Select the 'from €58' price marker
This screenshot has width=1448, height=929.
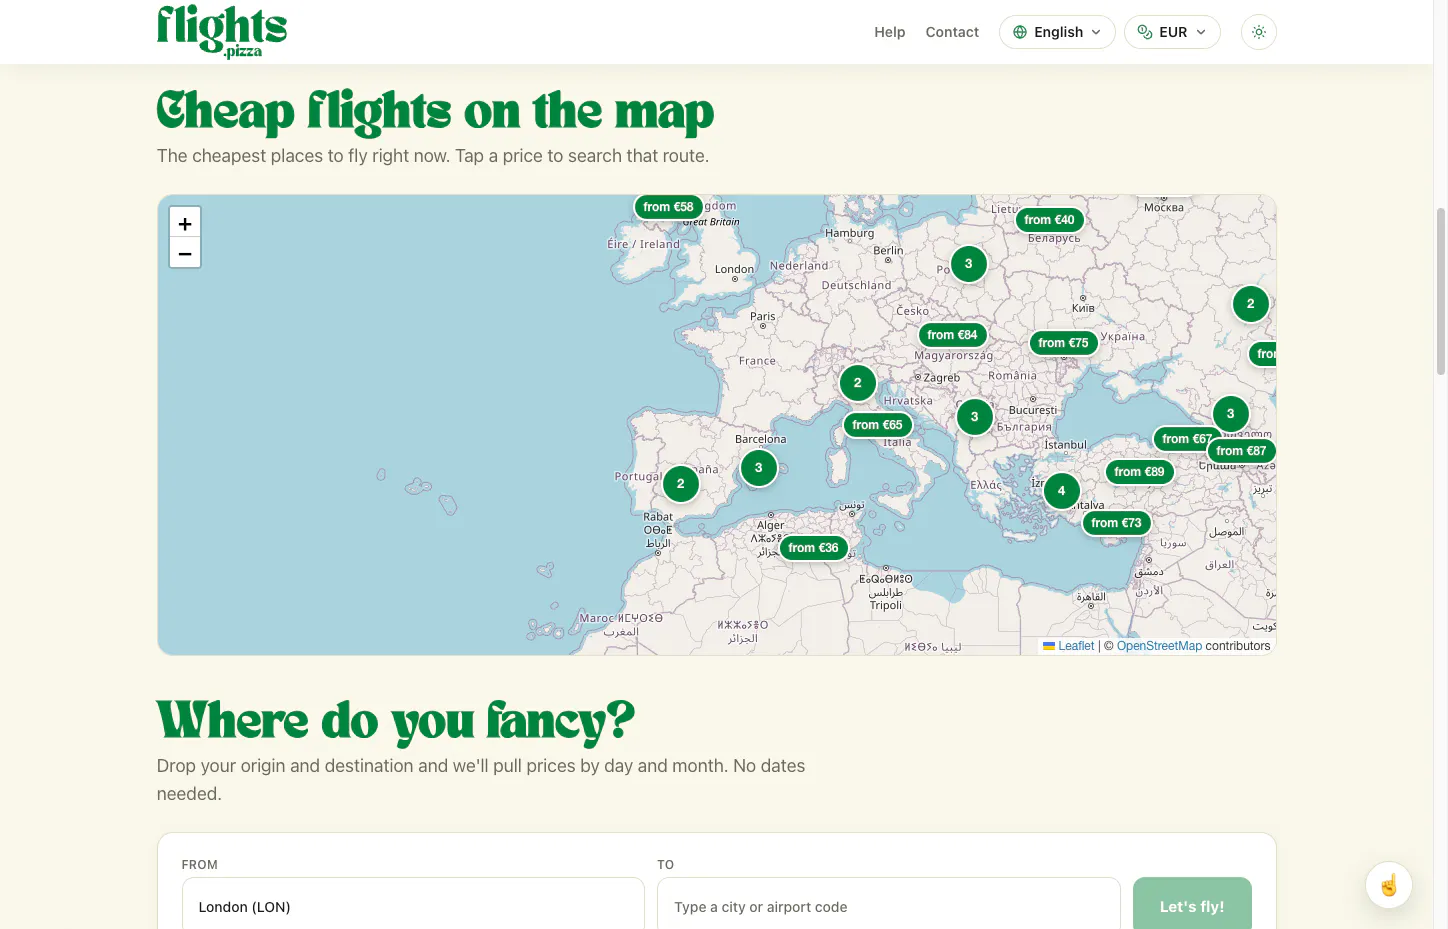[668, 207]
